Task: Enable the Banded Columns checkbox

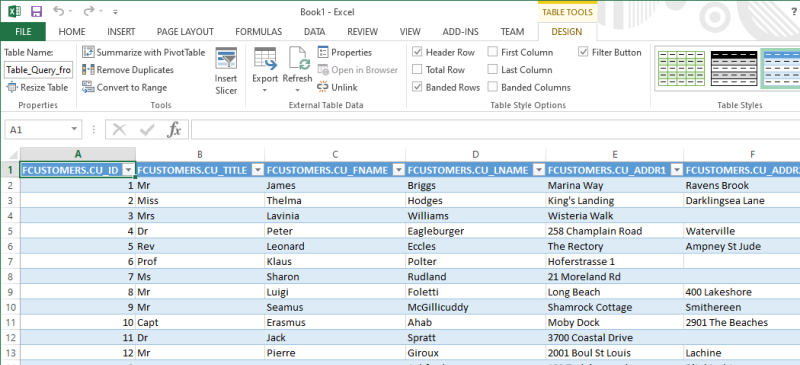Action: (492, 87)
